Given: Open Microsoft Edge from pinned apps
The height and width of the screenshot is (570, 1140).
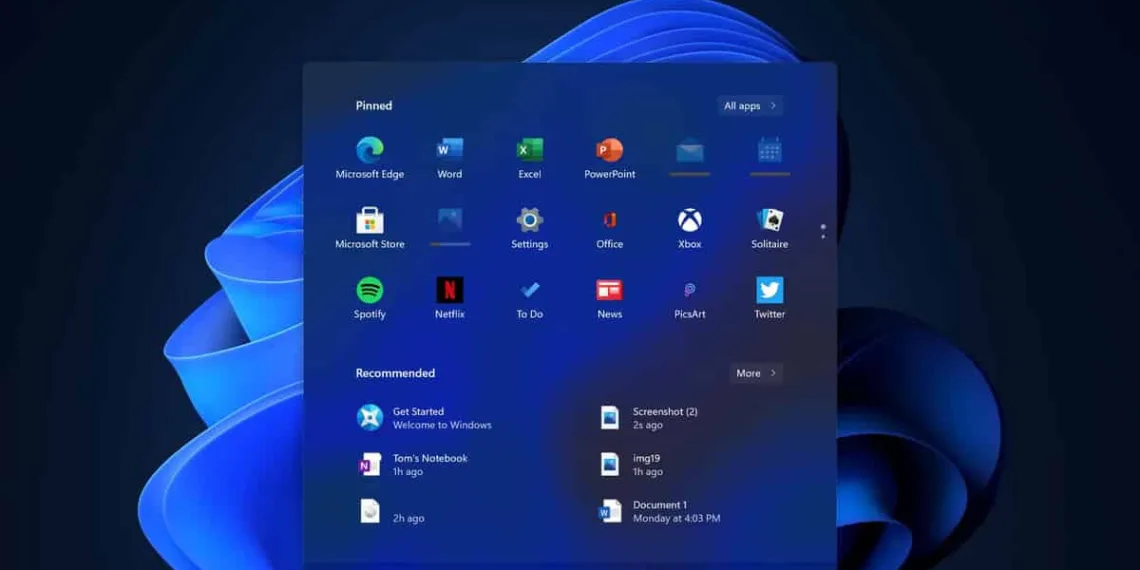Looking at the screenshot, I should (x=369, y=158).
